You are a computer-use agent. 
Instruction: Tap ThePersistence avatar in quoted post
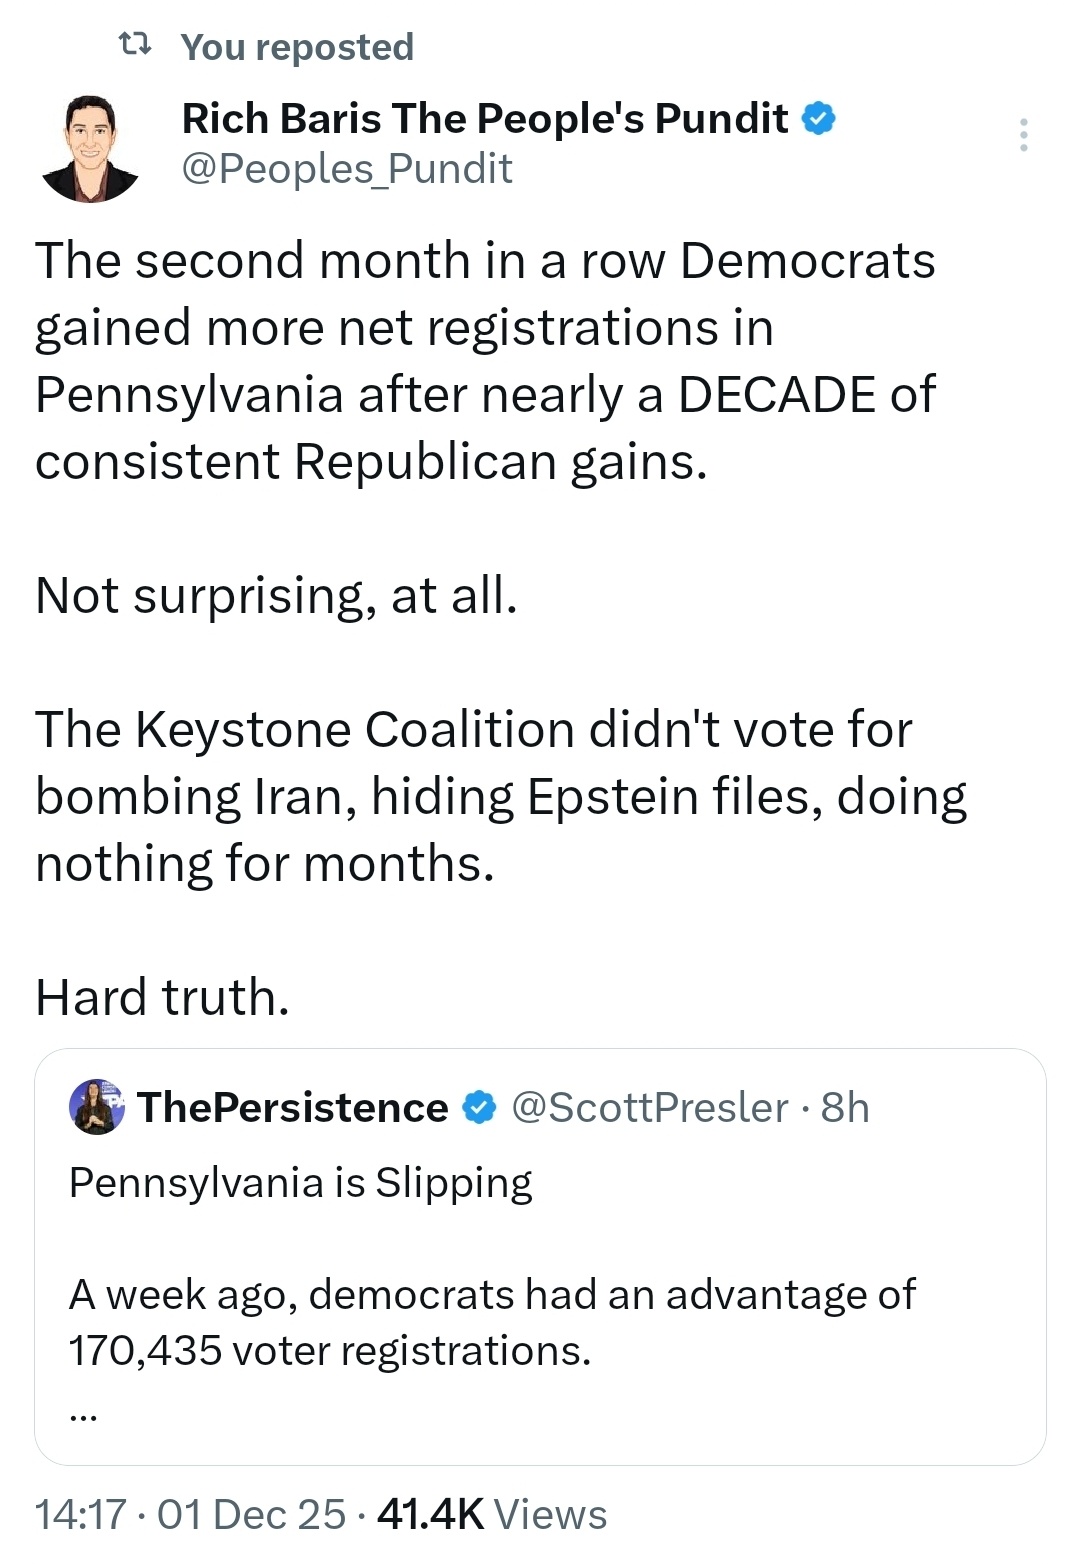[97, 1107]
